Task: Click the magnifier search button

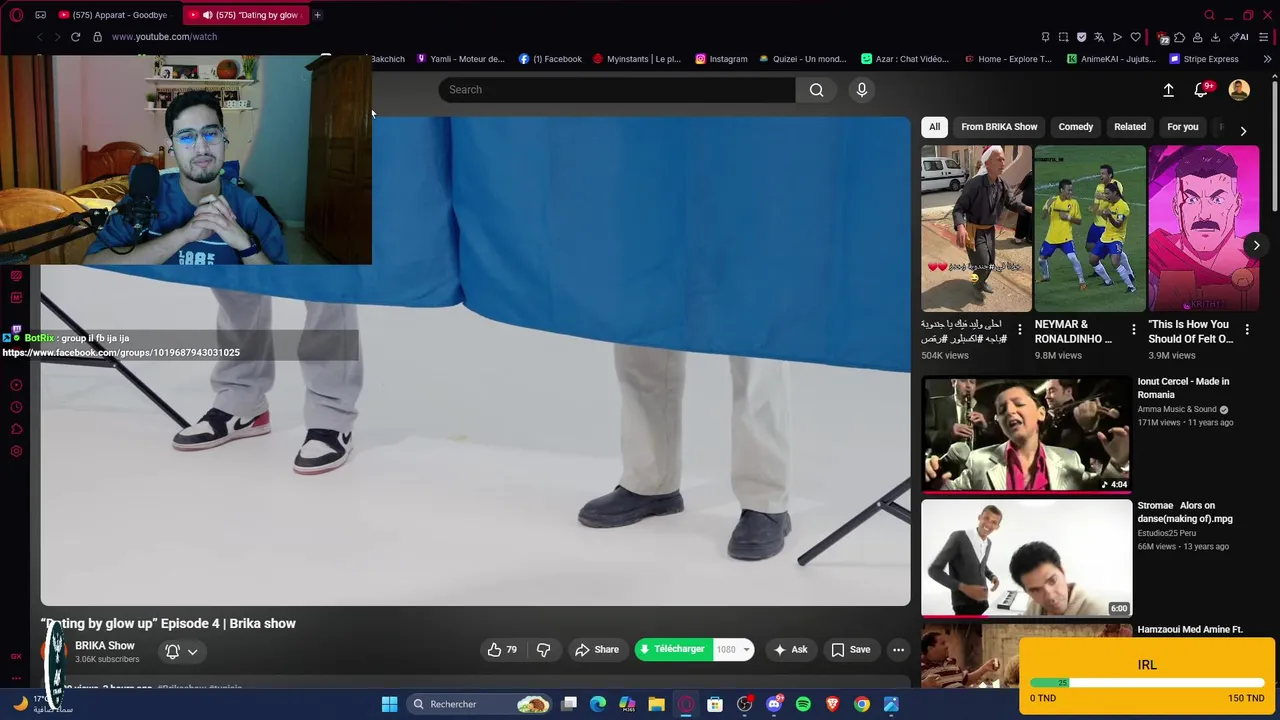Action: pos(817,90)
